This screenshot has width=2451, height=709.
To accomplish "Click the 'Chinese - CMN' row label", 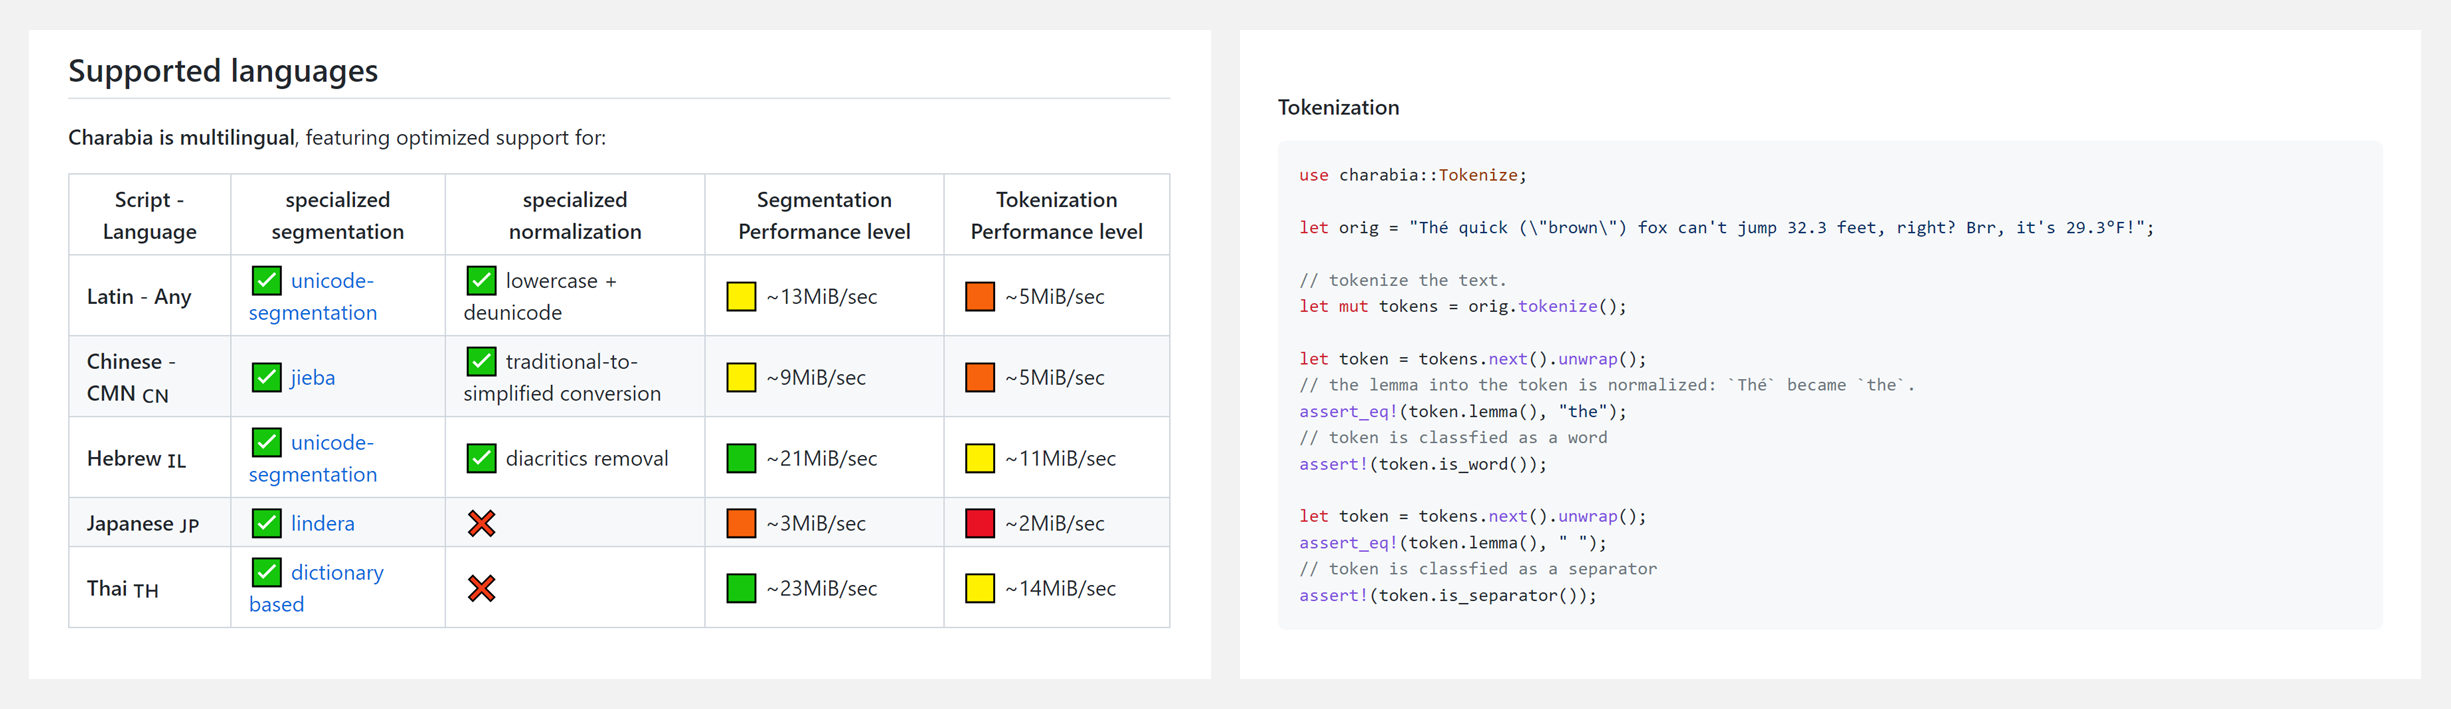I will 131,377.
